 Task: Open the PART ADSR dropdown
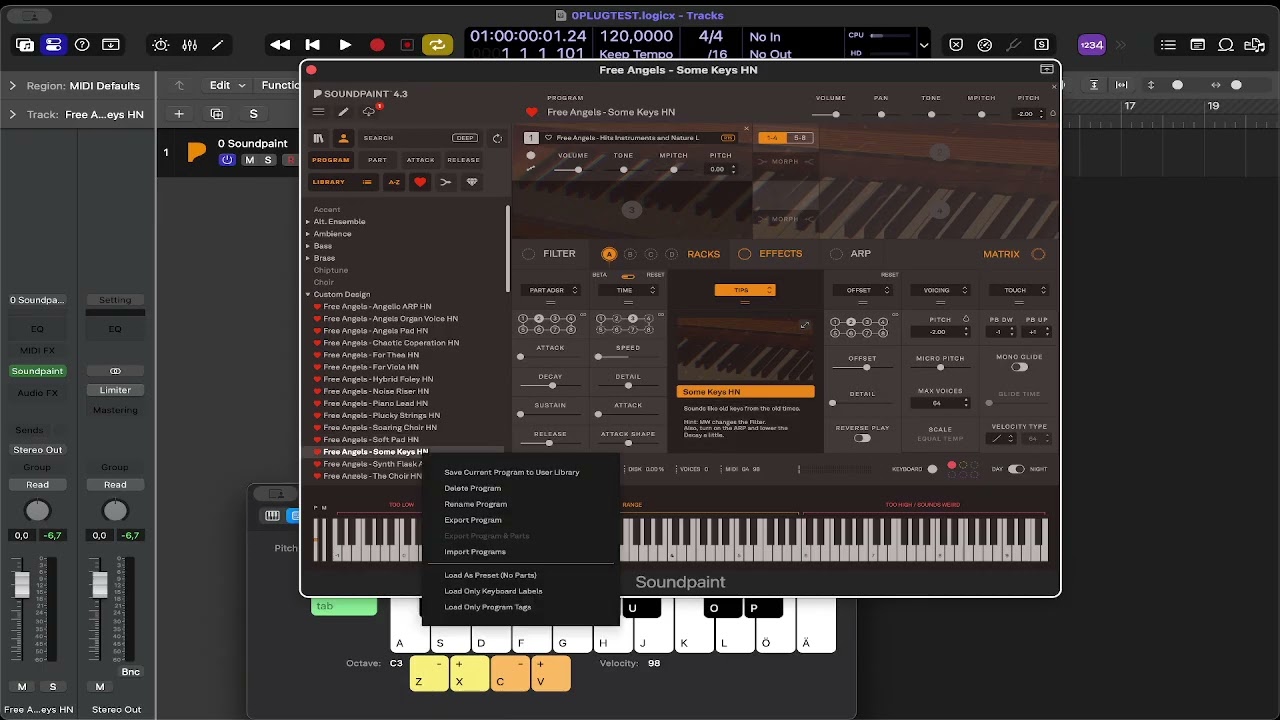[x=549, y=290]
